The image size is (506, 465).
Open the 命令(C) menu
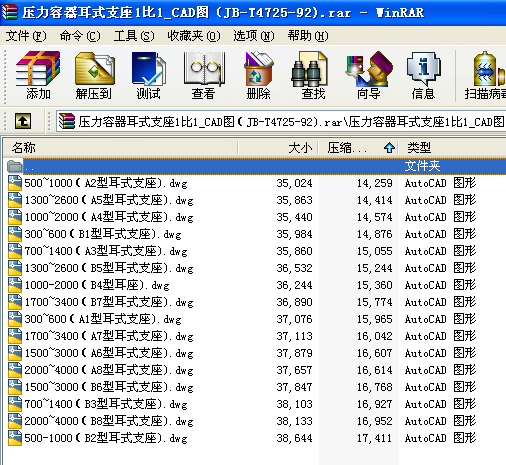point(80,36)
